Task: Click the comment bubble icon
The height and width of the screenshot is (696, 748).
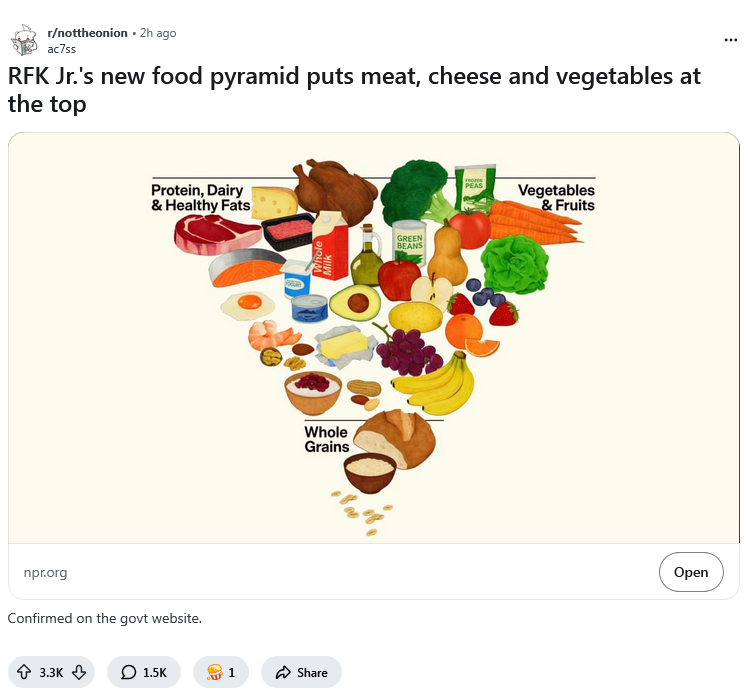Action: pos(128,672)
